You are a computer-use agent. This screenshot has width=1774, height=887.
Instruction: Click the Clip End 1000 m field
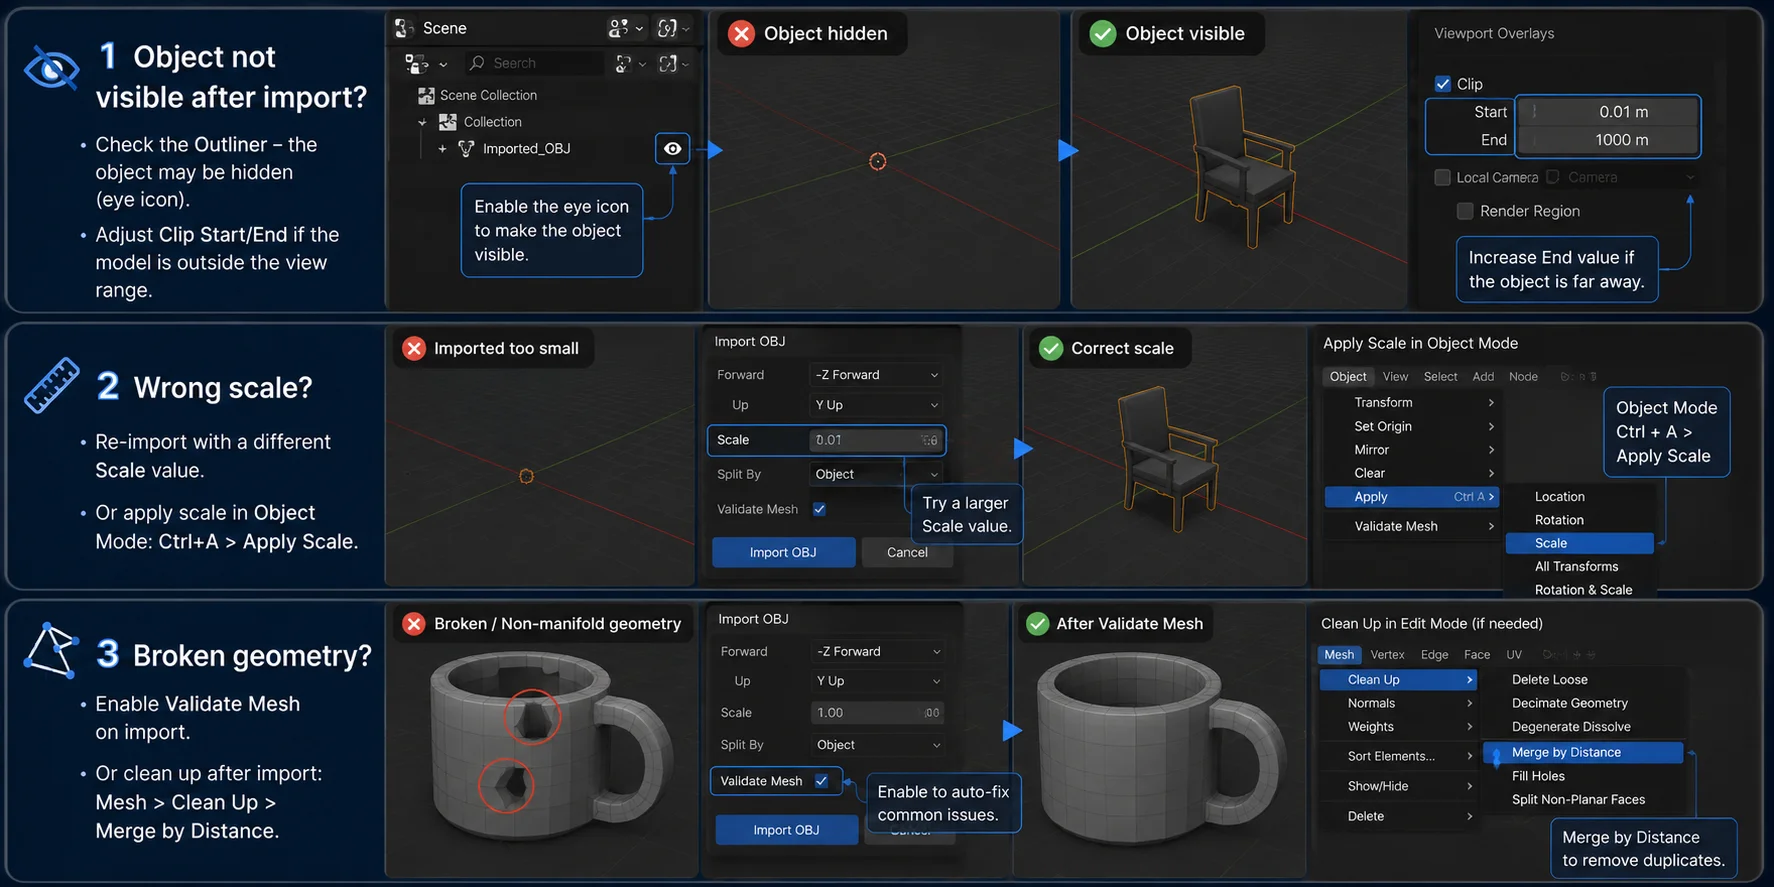tap(1608, 140)
